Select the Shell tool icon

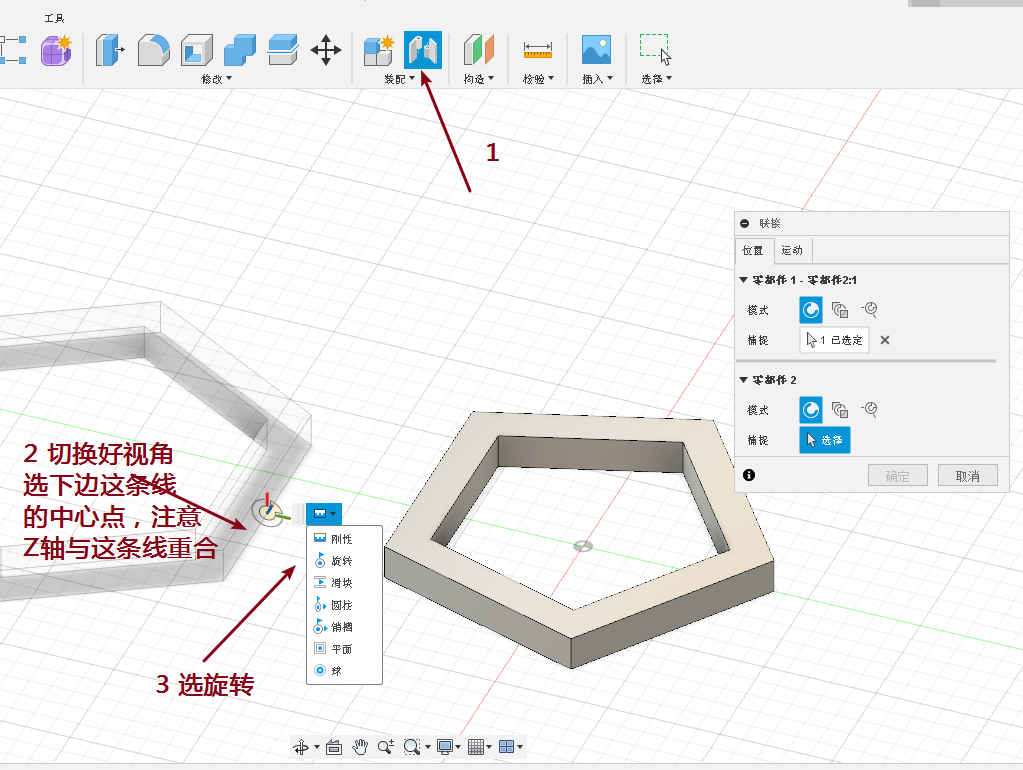tap(196, 50)
